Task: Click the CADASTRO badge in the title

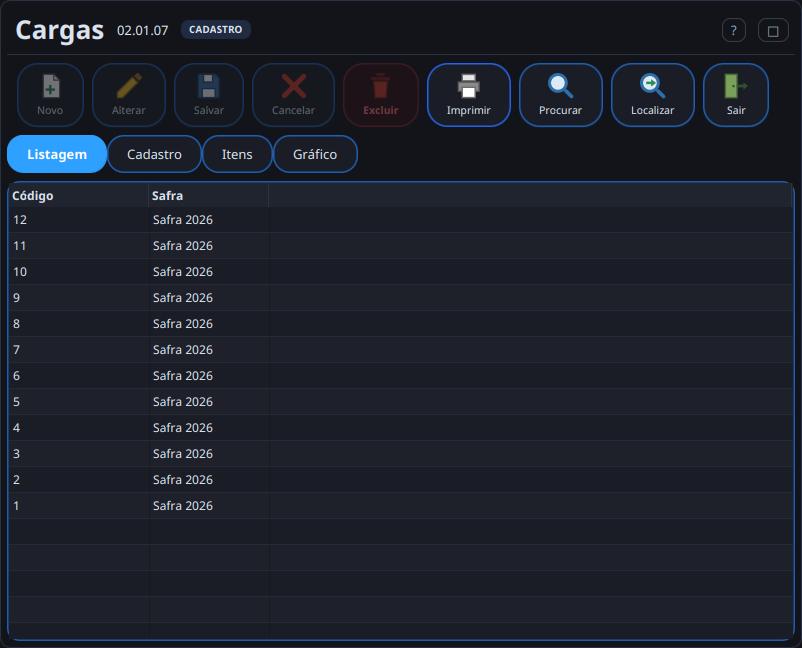Action: click(215, 30)
